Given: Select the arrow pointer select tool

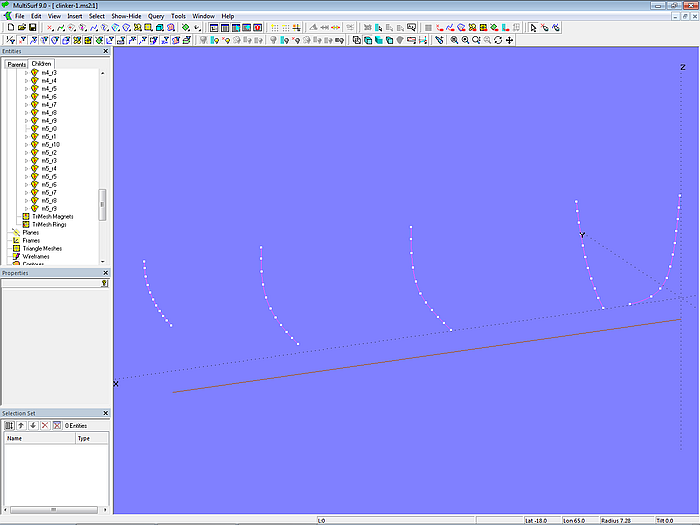Looking at the screenshot, I should 533,27.
